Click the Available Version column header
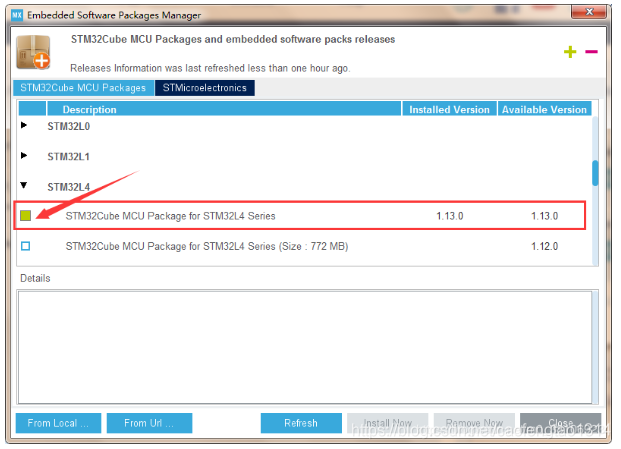 tap(544, 109)
